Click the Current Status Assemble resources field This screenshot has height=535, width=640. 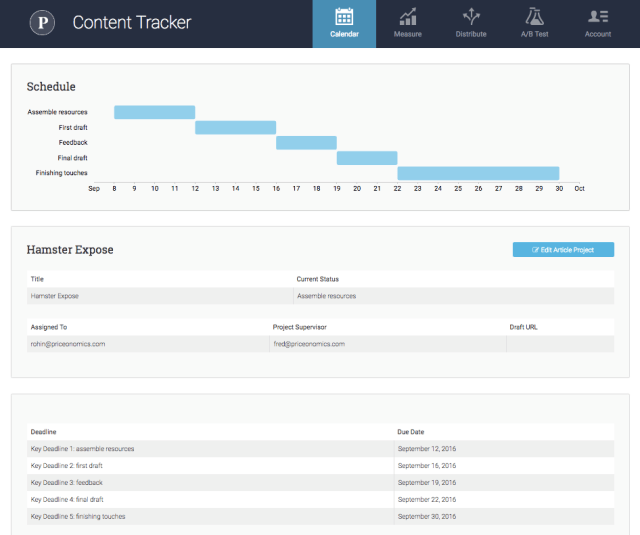(453, 296)
